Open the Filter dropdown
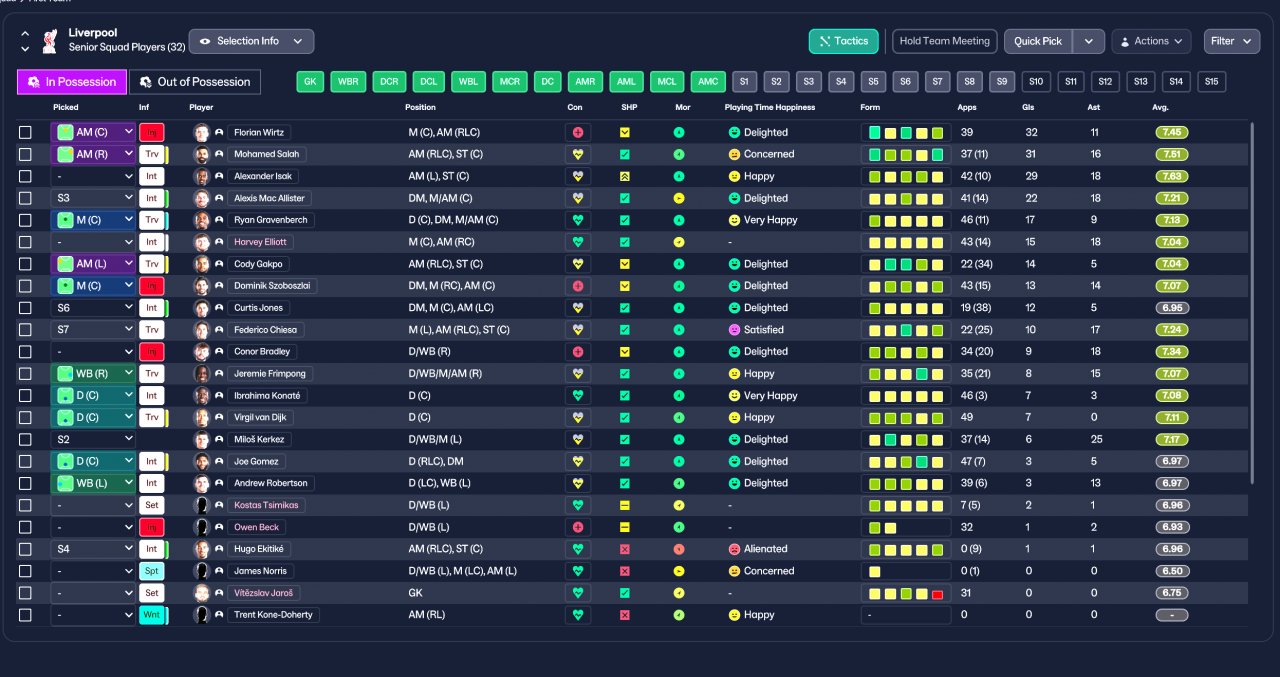The image size is (1280, 677). [x=1231, y=41]
